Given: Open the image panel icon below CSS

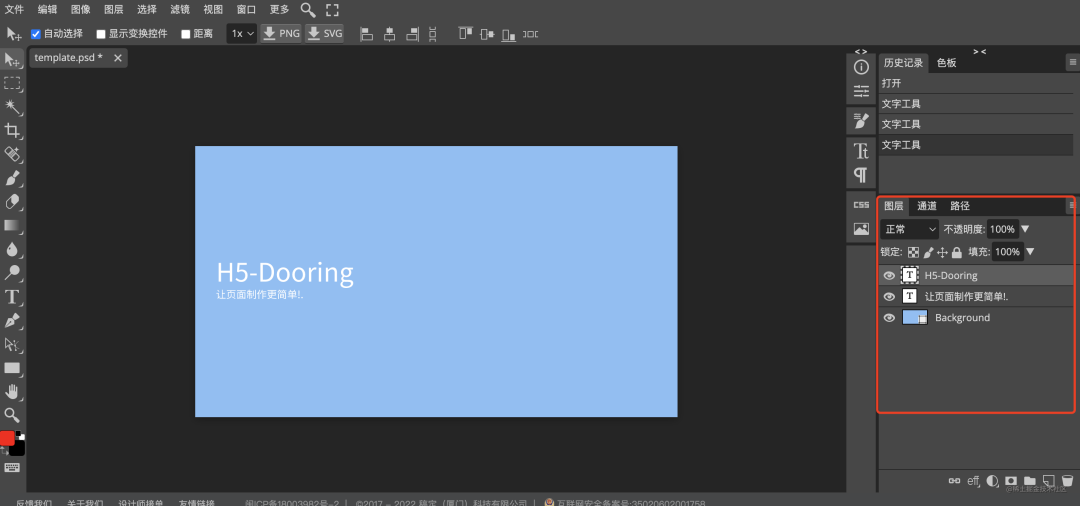Looking at the screenshot, I should point(861,229).
